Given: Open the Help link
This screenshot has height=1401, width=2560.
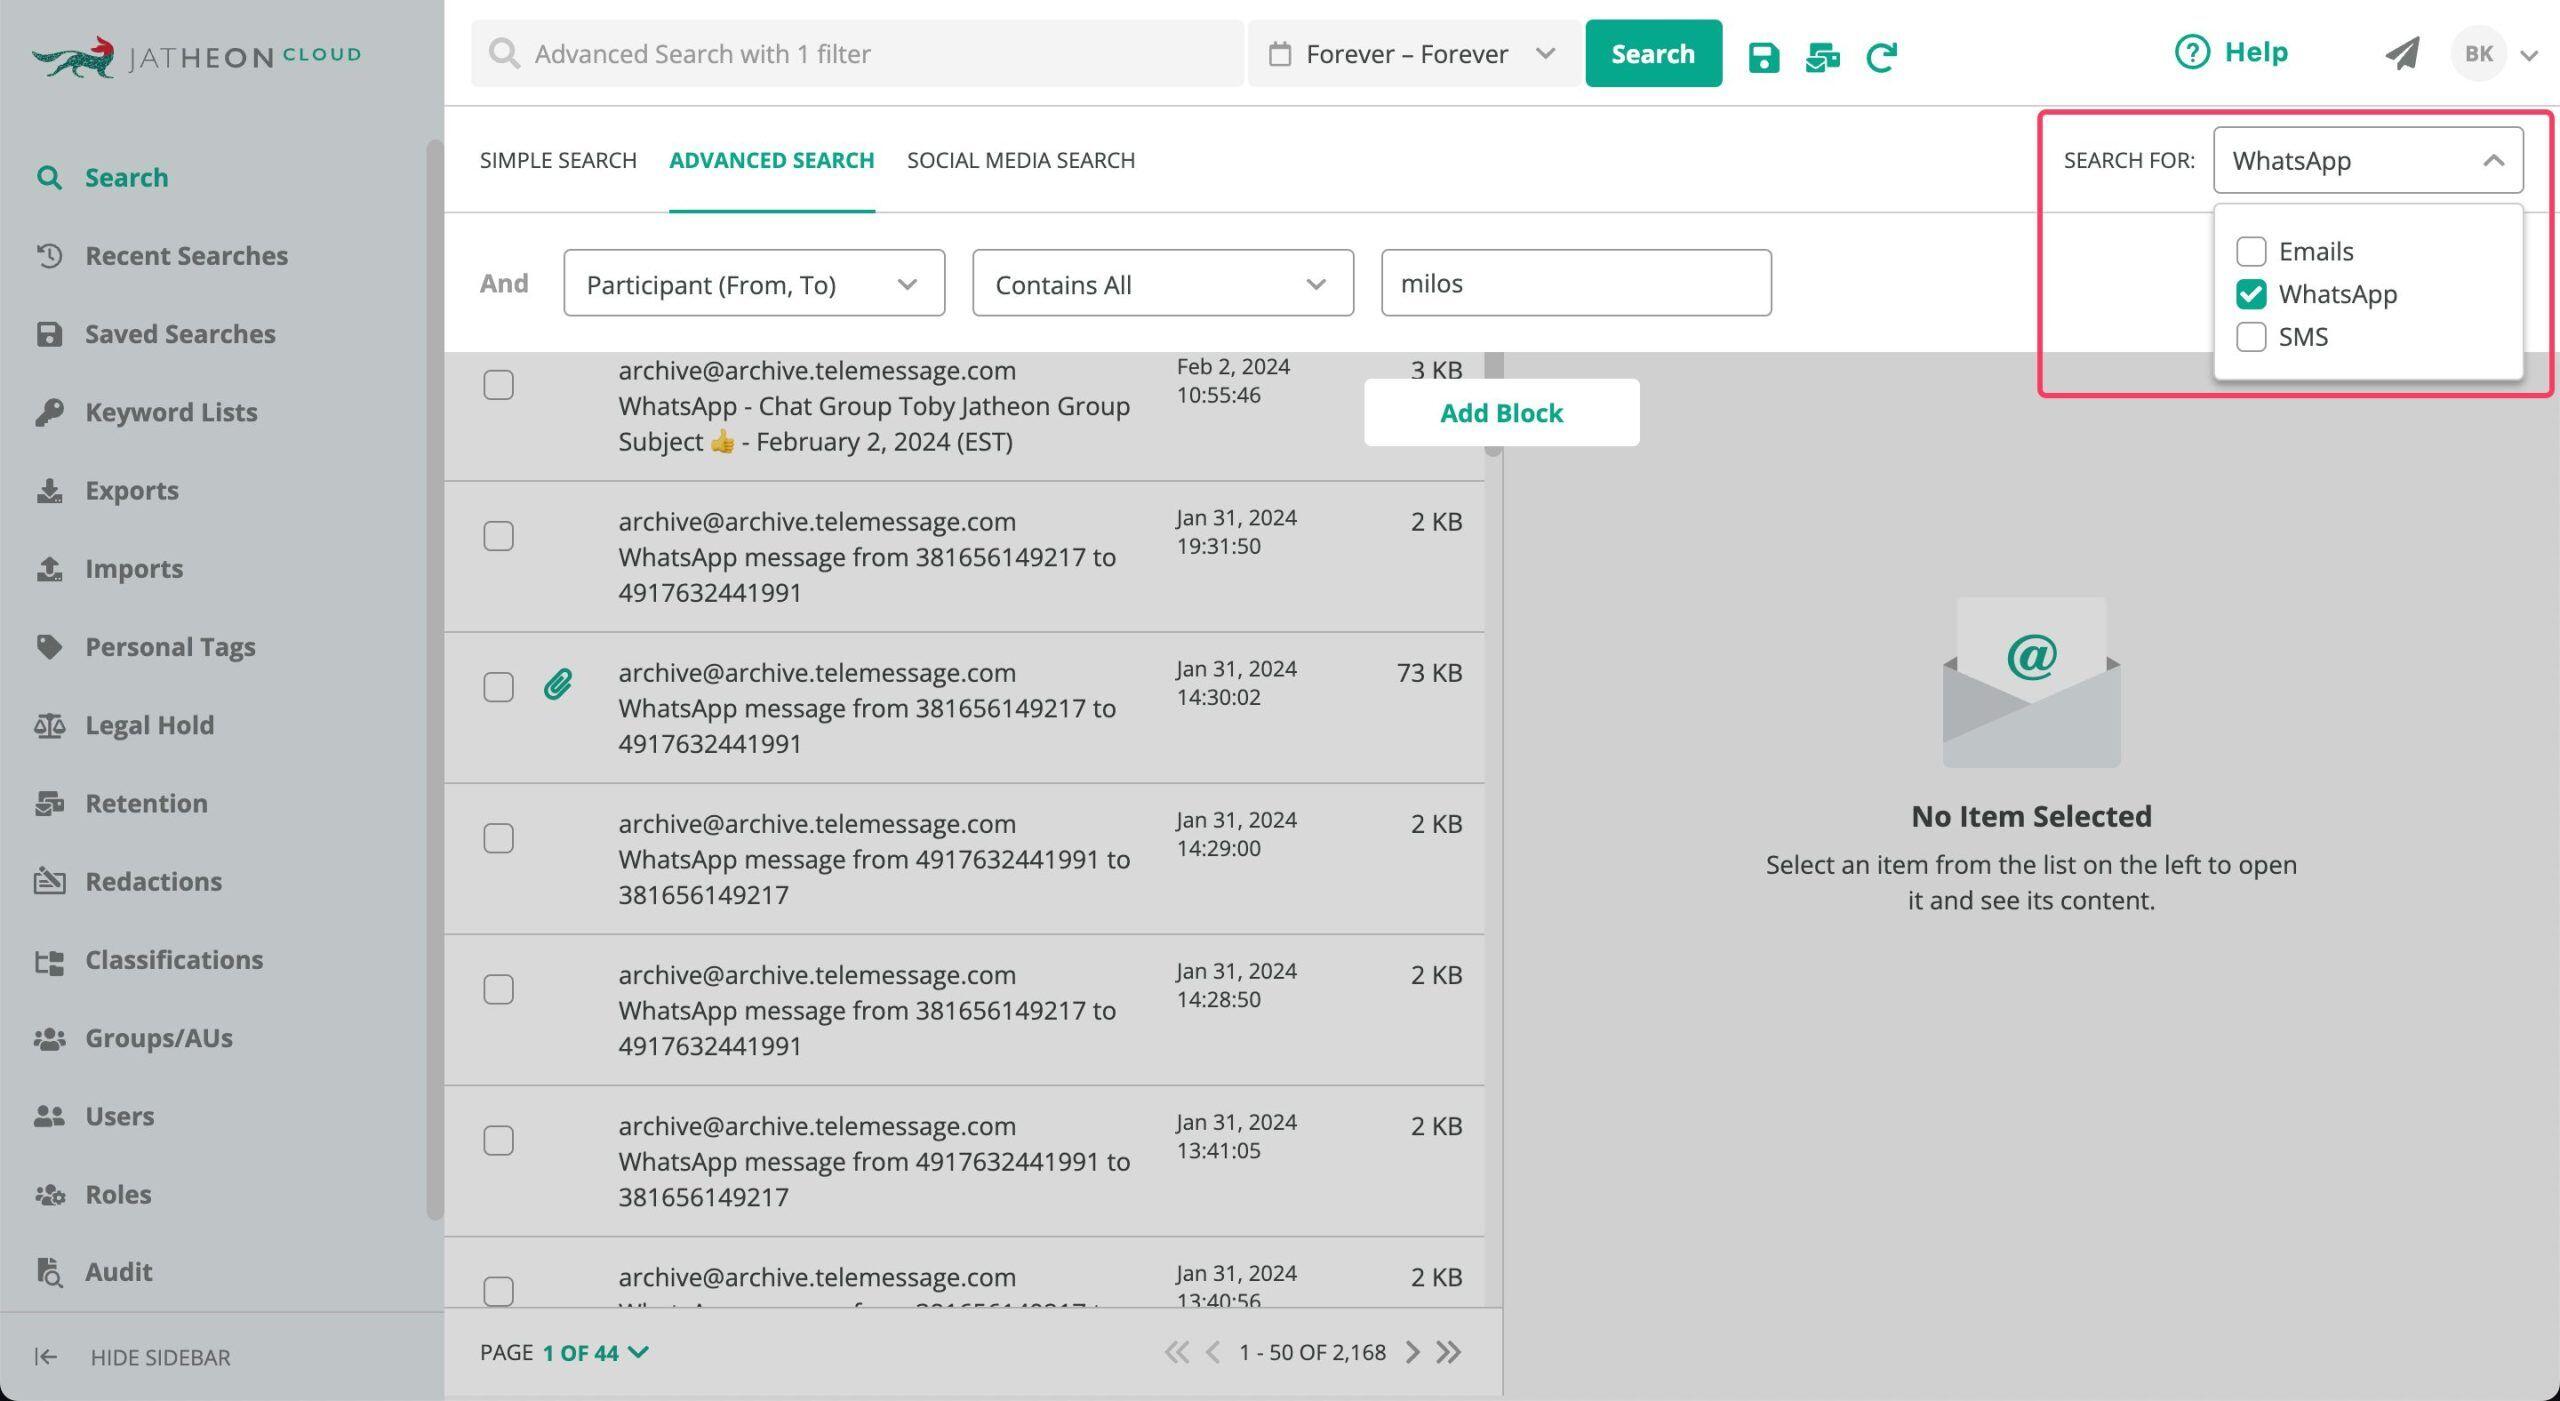Looking at the screenshot, I should [2232, 52].
